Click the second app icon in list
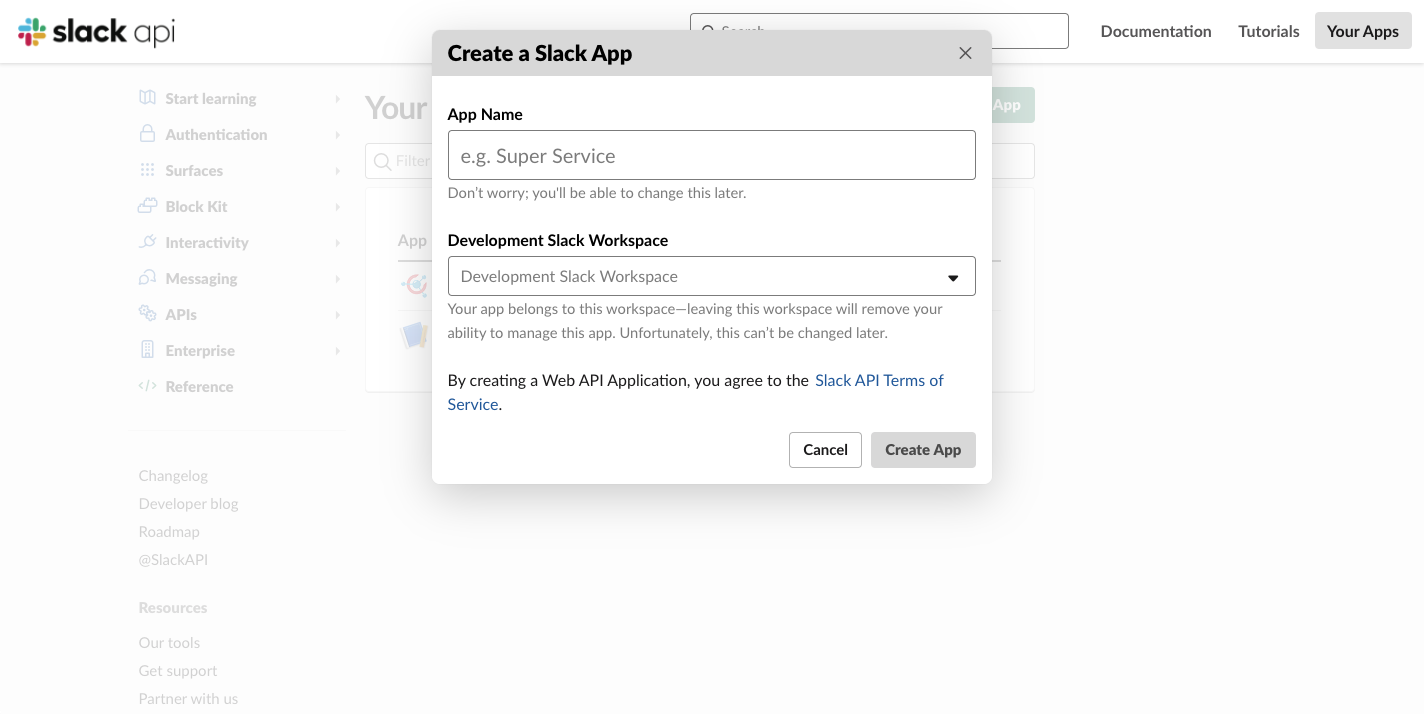The image size is (1424, 714). click(415, 335)
